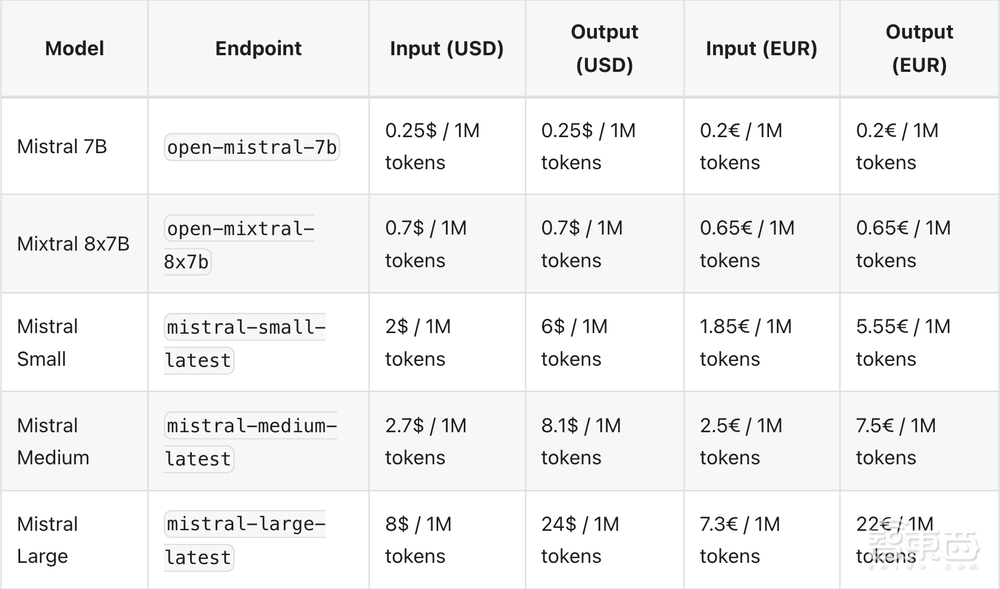The image size is (1000, 589).
Task: Click the open-mistral-7b endpoint code
Action: [x=252, y=147]
